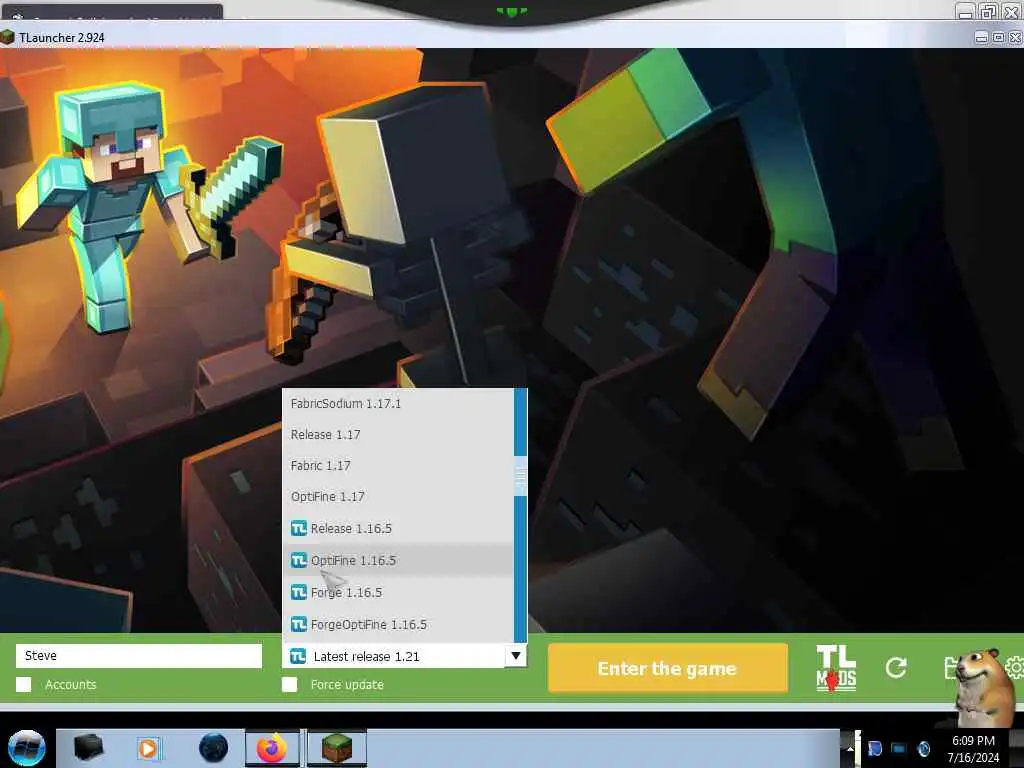Select Forge 1.16.5 version
This screenshot has width=1024, height=768.
[x=398, y=592]
